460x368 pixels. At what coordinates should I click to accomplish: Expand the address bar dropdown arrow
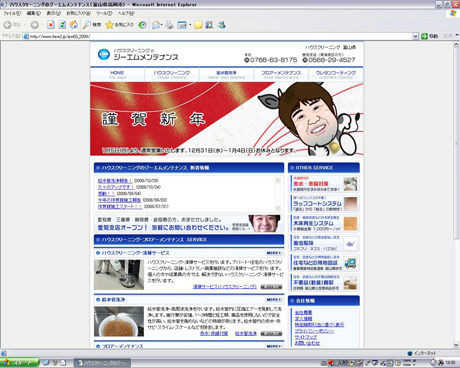pyautogui.click(x=415, y=36)
